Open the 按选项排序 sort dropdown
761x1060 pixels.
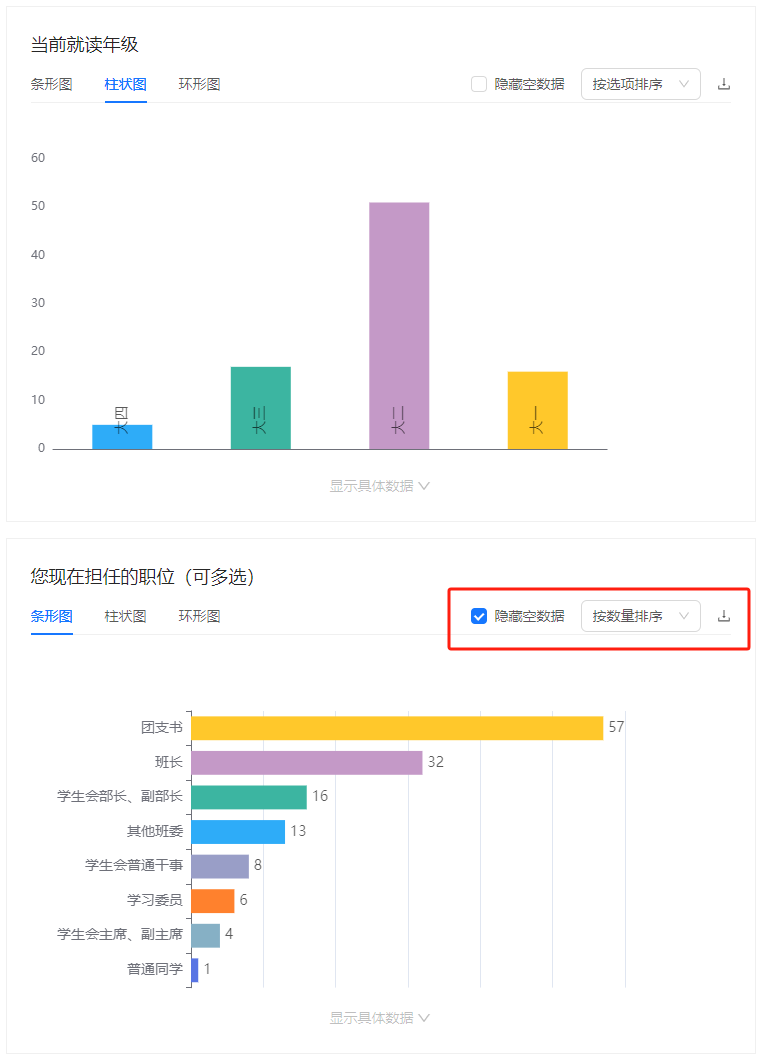click(640, 85)
